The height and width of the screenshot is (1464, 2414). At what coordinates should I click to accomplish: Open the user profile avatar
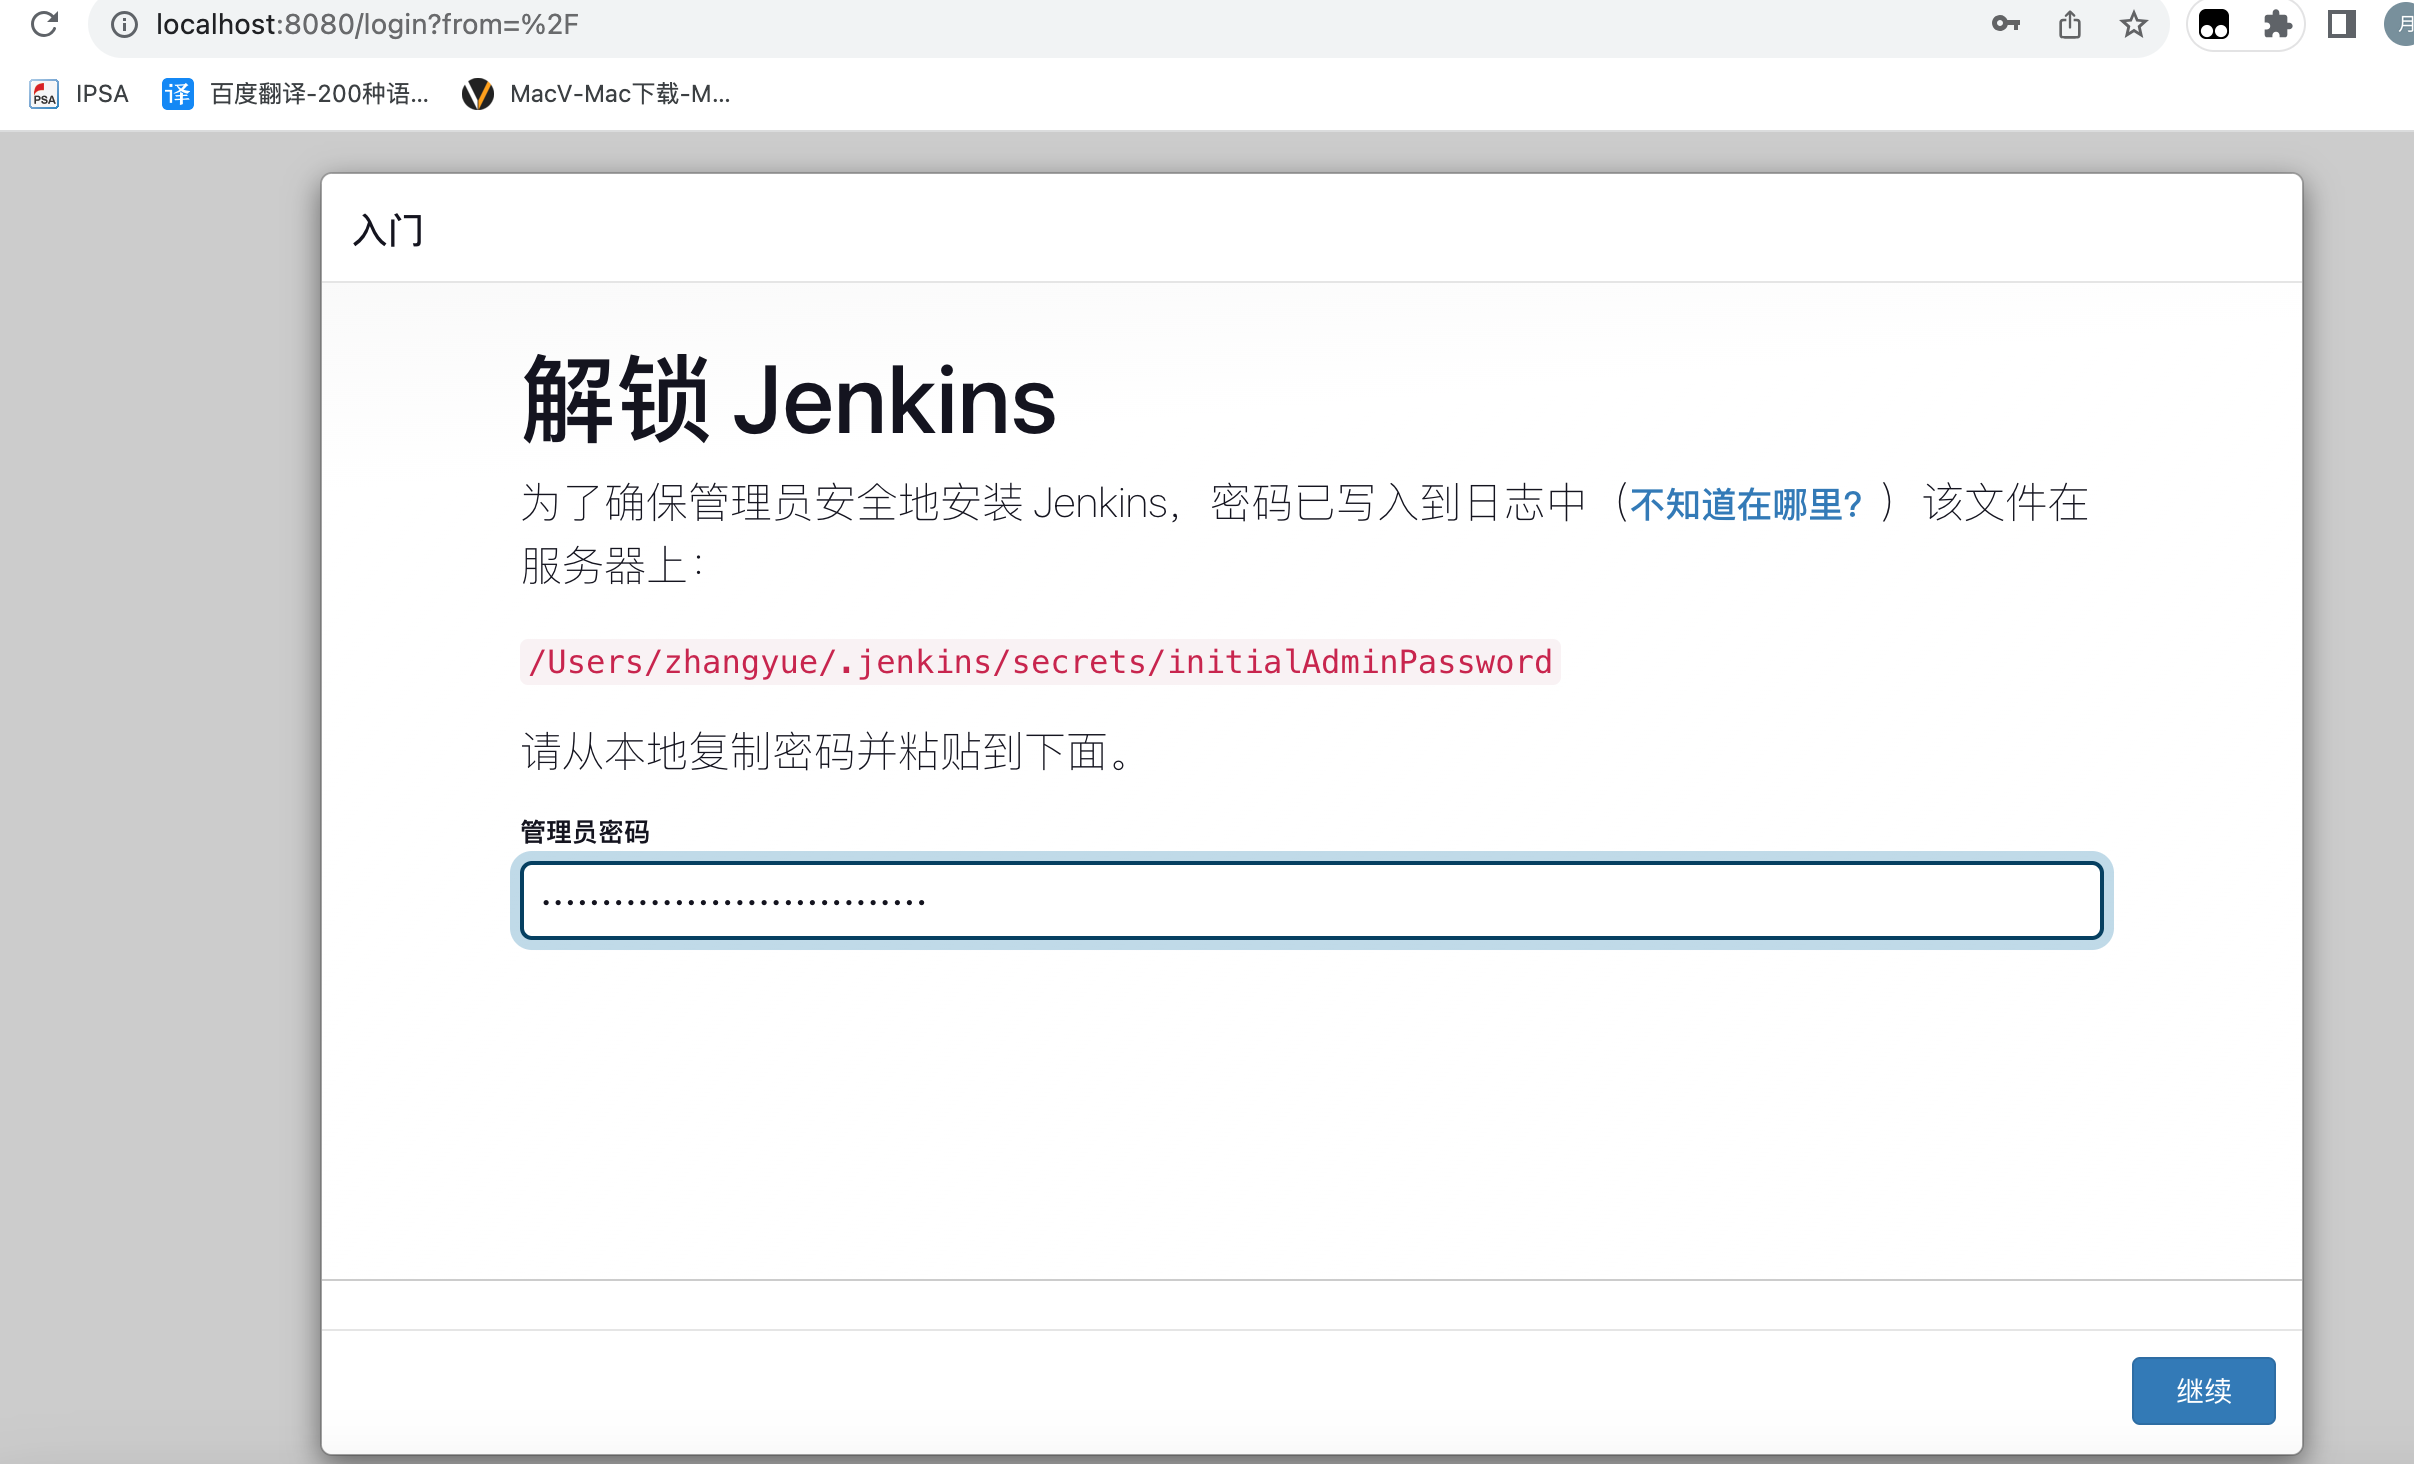2400,24
